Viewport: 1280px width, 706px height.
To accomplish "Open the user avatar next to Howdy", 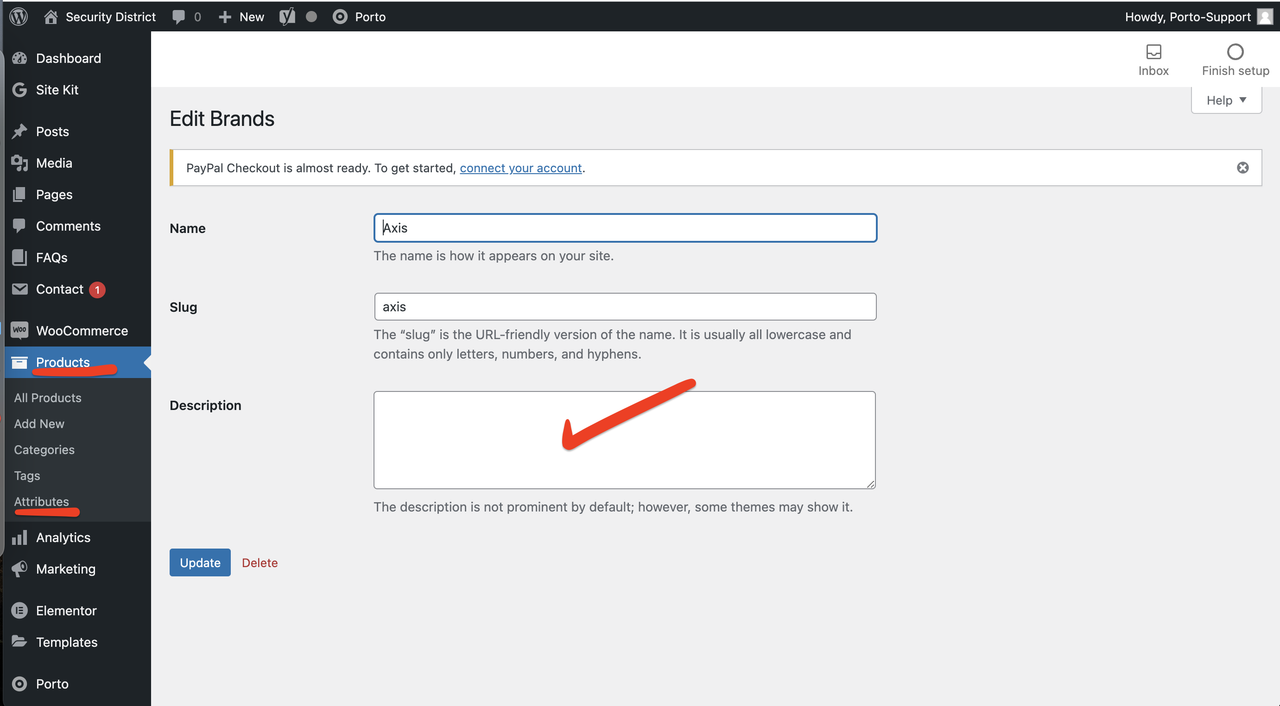I will (x=1265, y=16).
